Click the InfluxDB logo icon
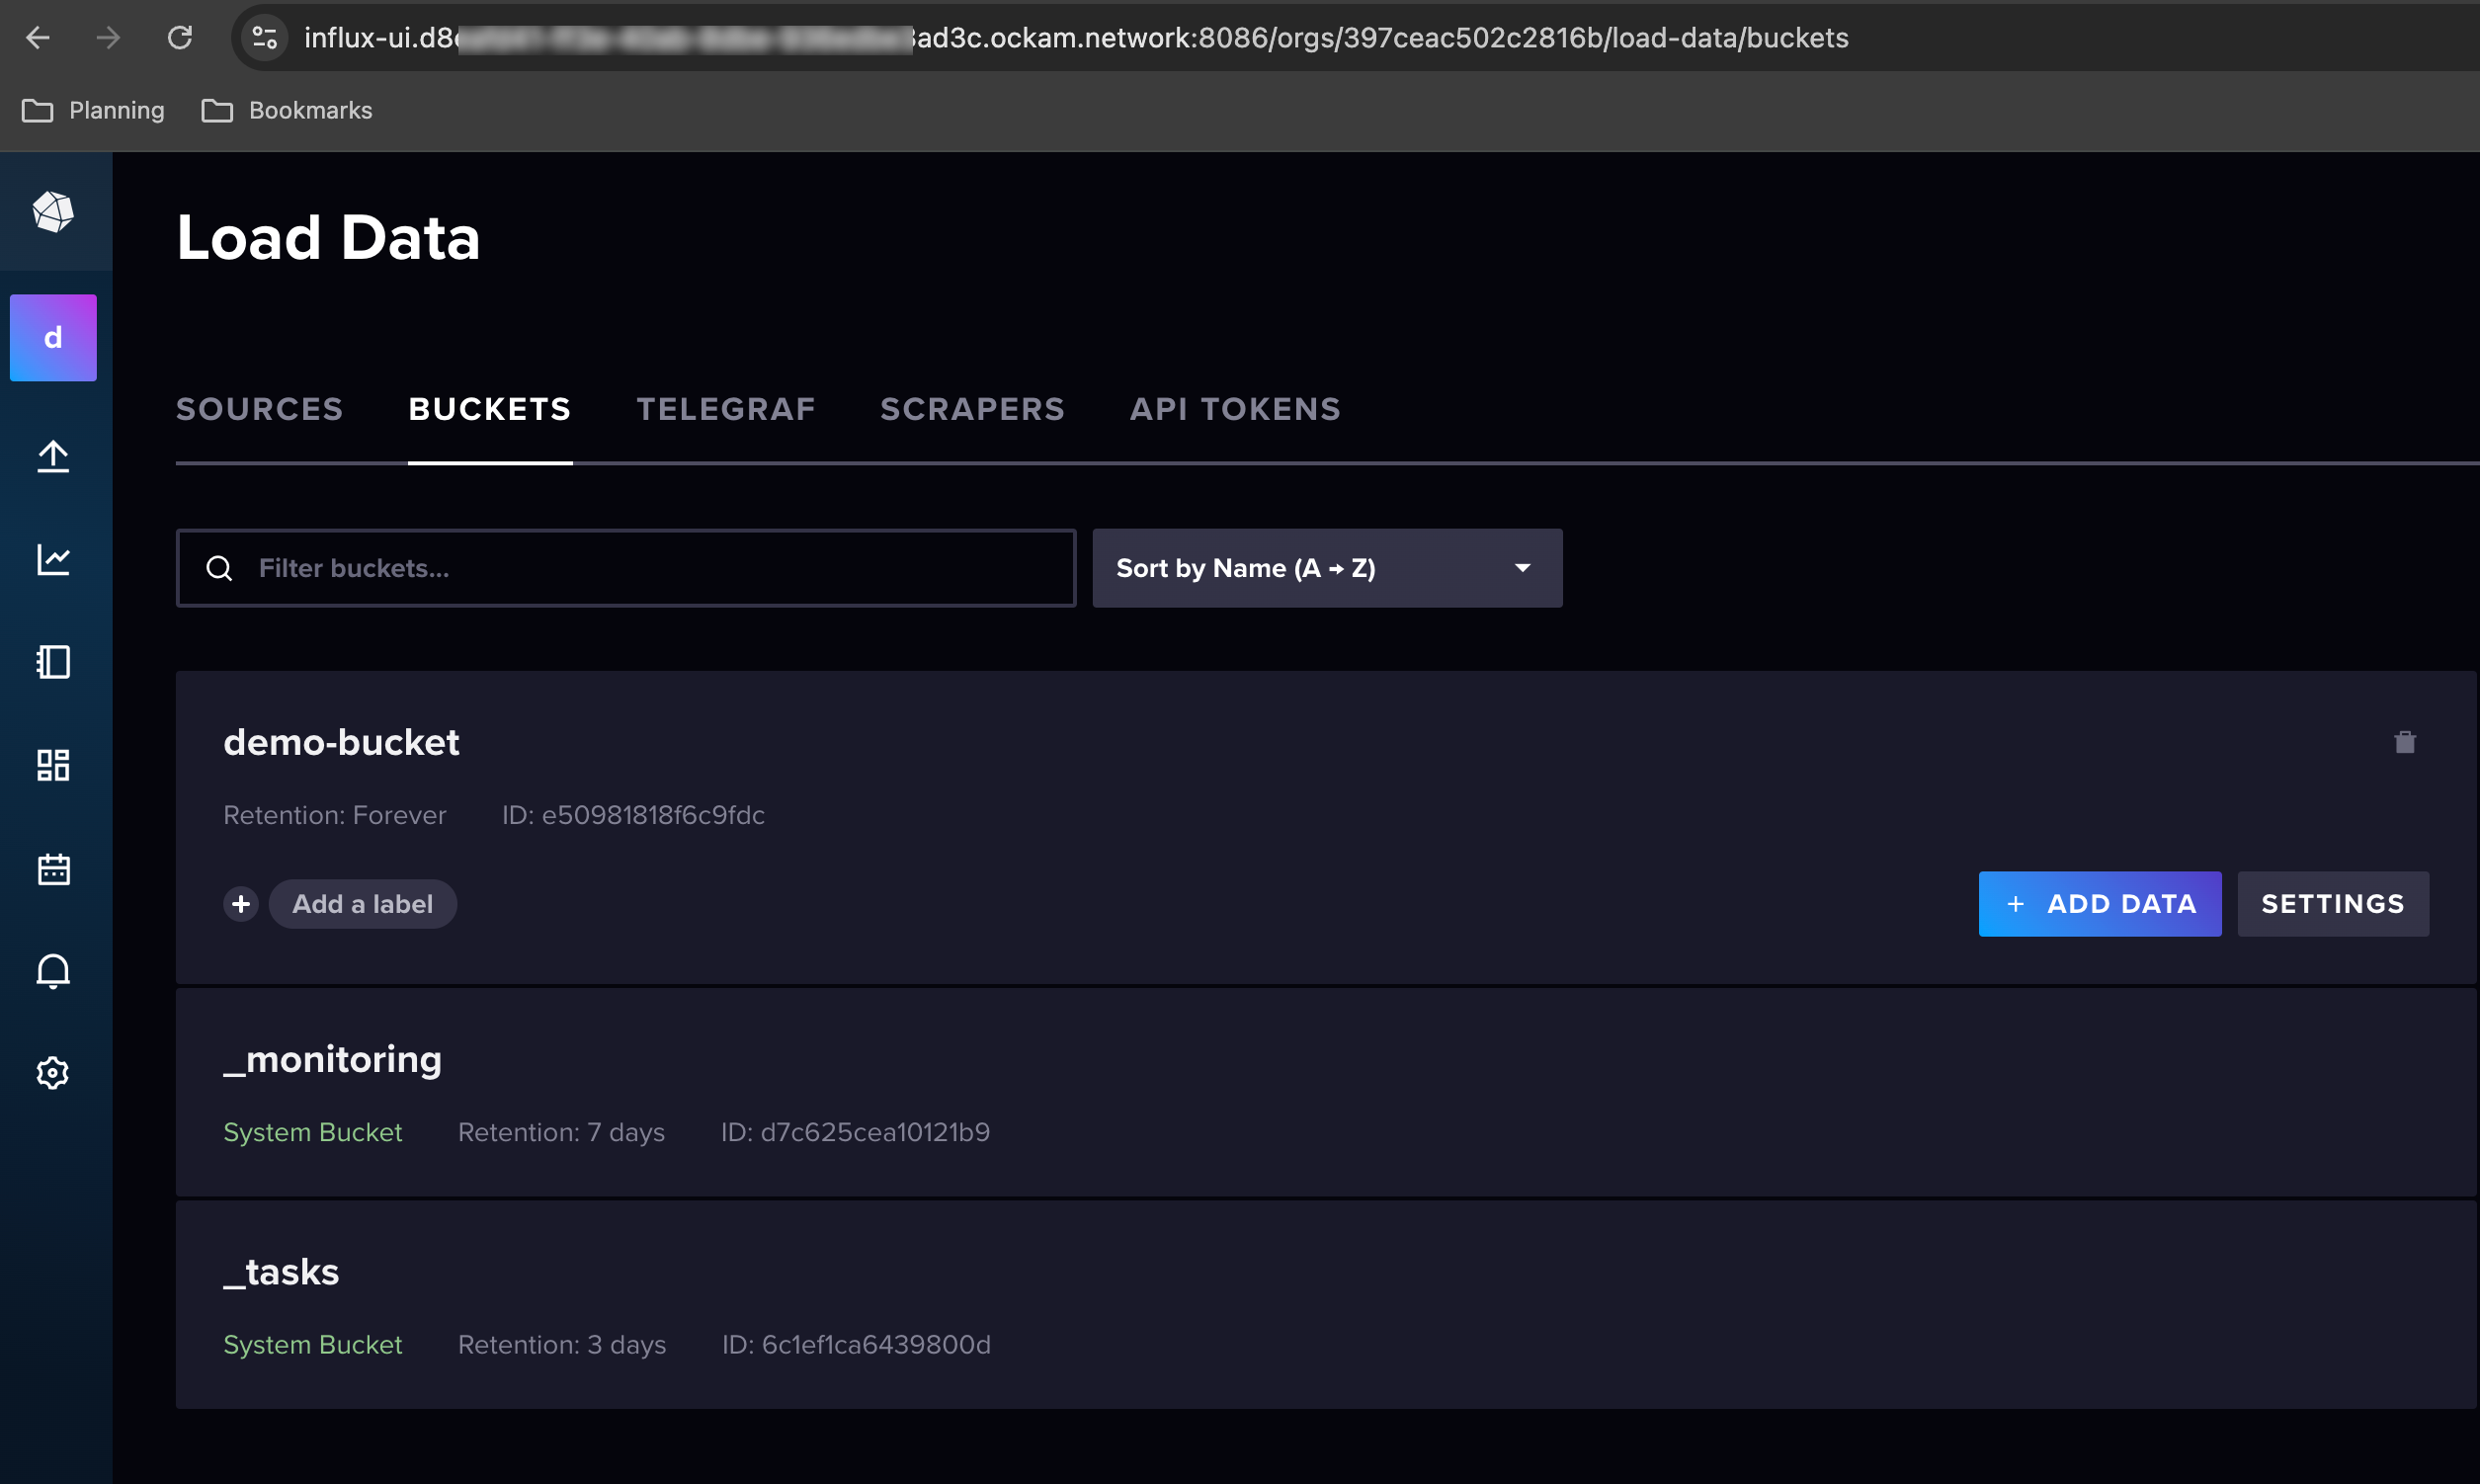Image resolution: width=2480 pixels, height=1484 pixels. (53, 211)
